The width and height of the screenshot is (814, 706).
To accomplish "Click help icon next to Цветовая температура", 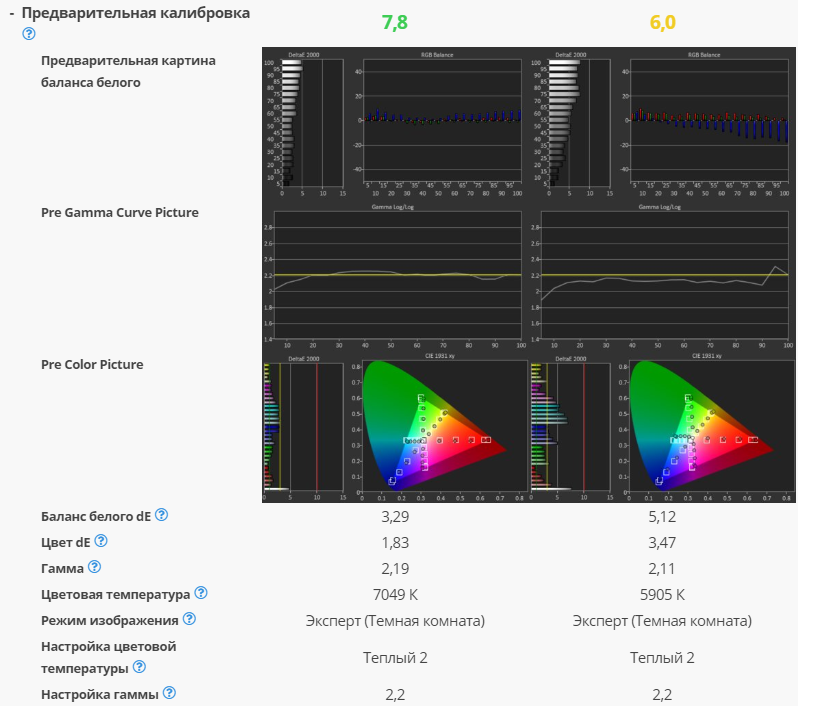I will [x=201, y=593].
